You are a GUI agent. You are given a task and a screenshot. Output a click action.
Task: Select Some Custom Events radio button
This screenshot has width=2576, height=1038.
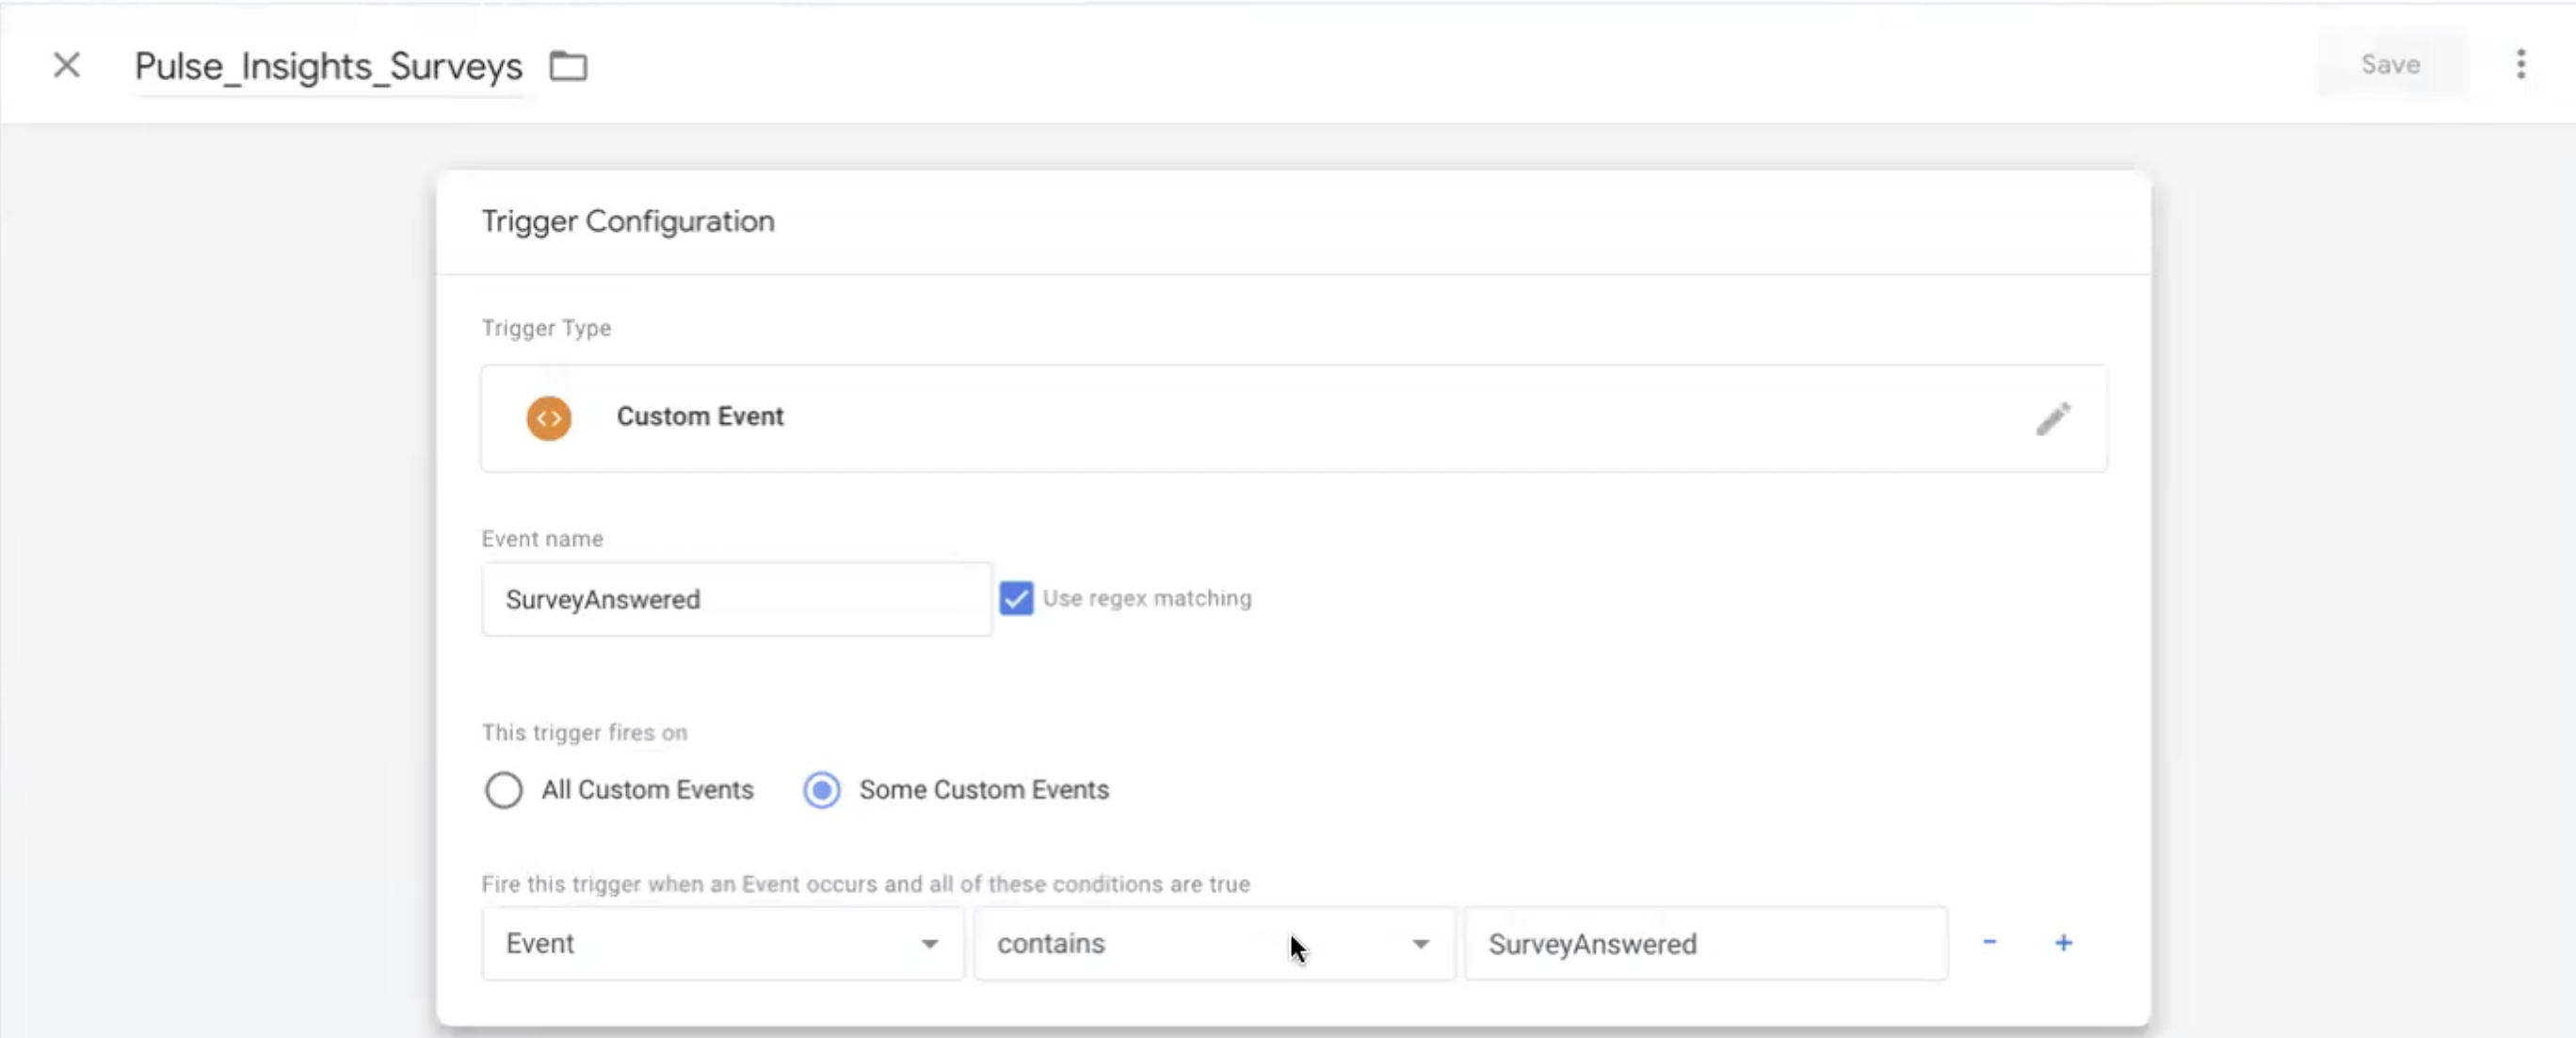coord(822,790)
